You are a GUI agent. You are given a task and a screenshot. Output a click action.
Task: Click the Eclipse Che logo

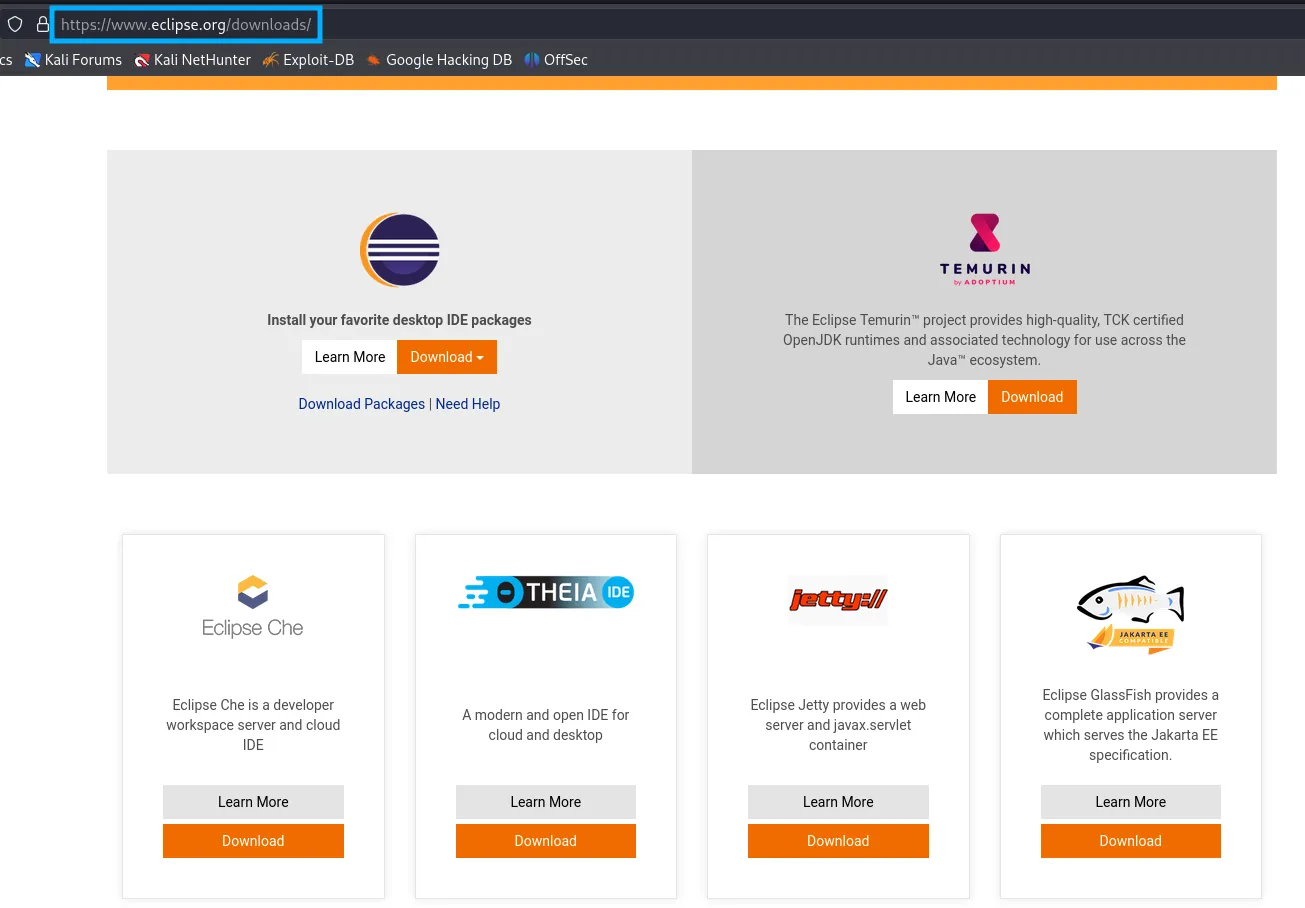[253, 607]
